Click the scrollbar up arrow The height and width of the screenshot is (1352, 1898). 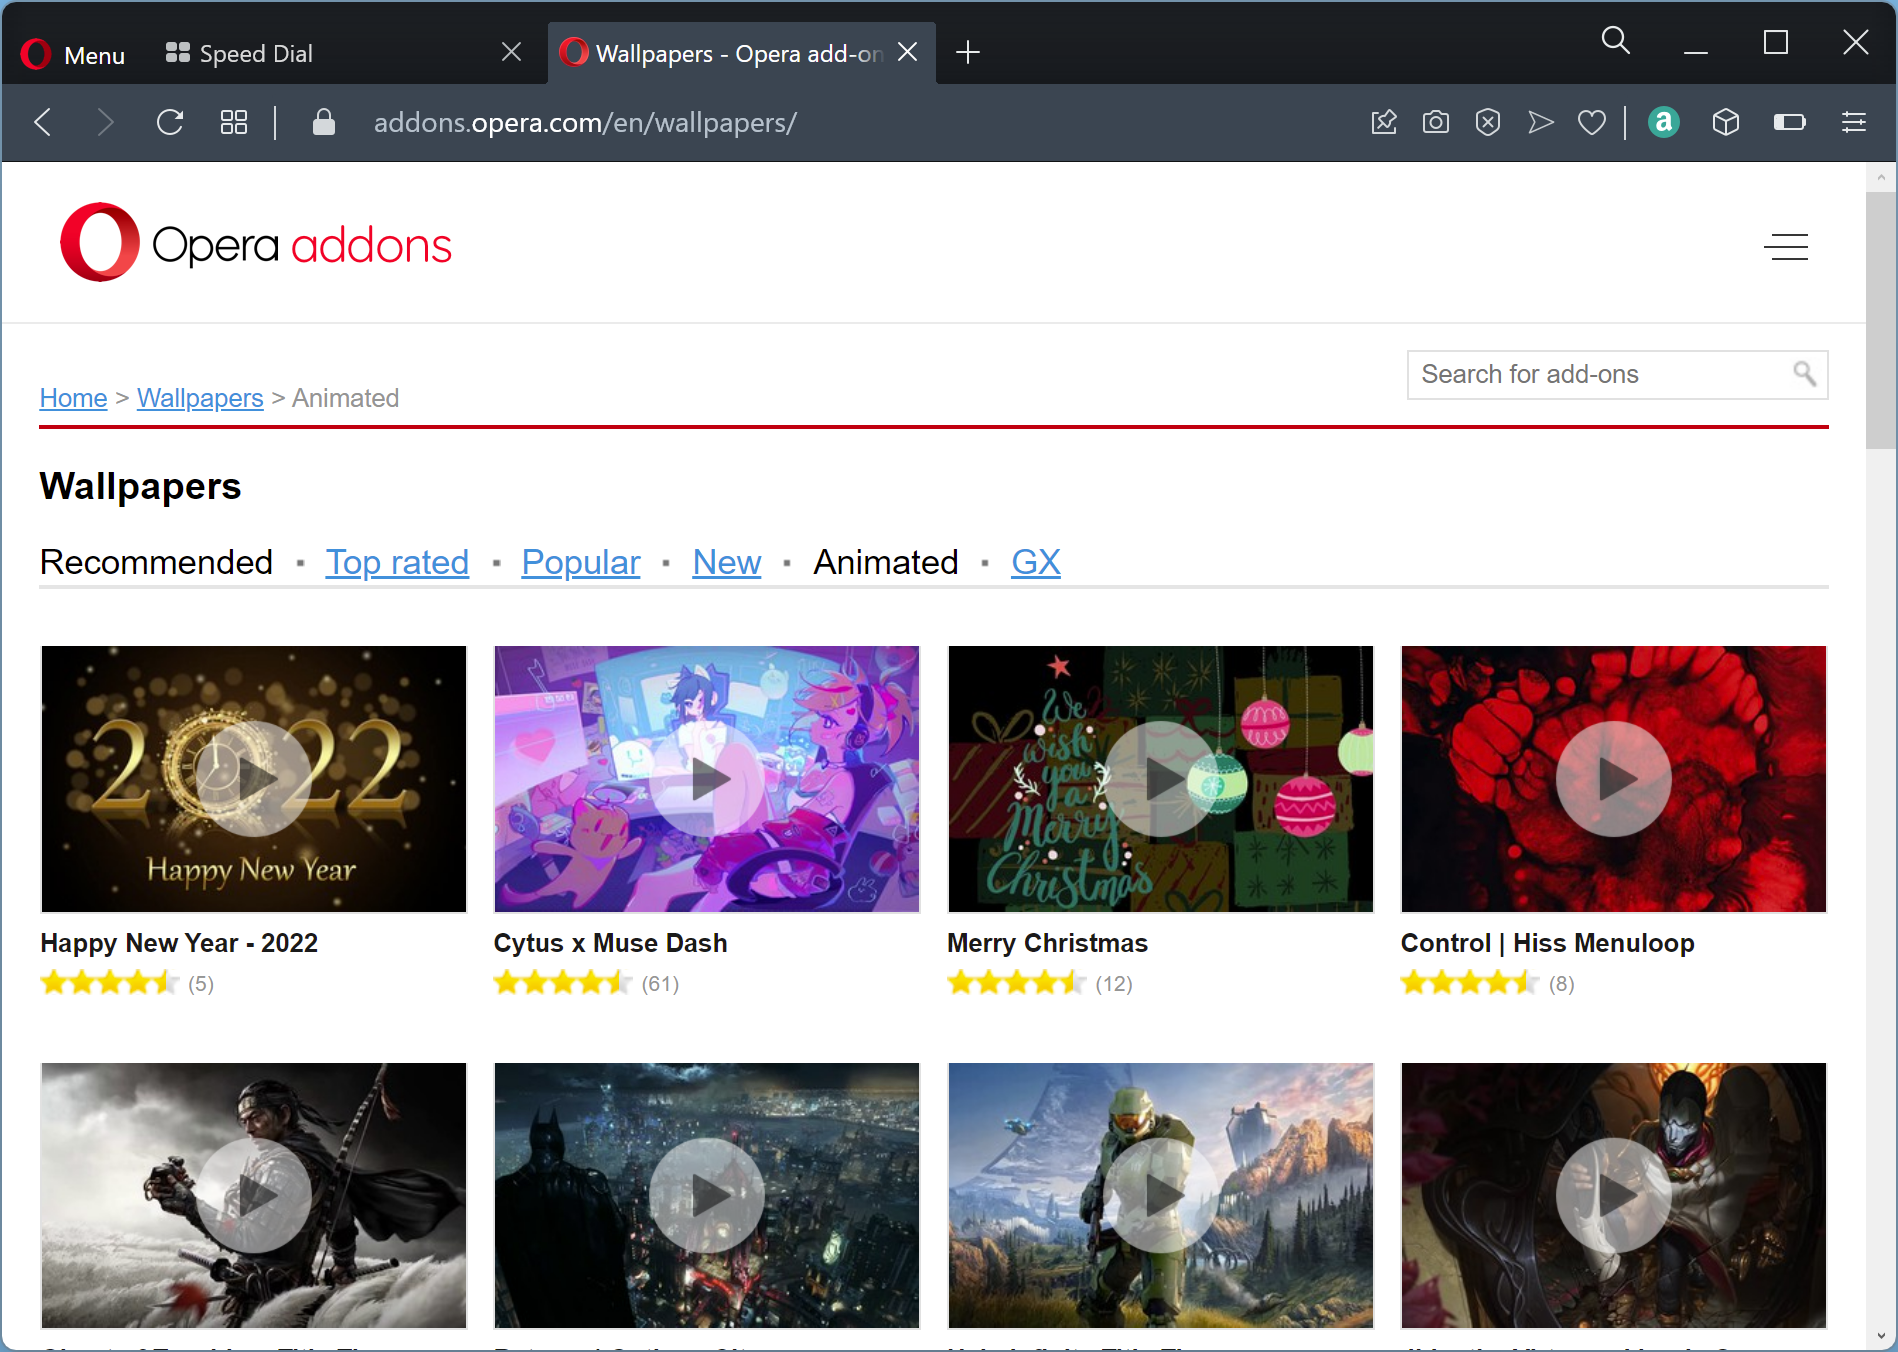pos(1881,177)
